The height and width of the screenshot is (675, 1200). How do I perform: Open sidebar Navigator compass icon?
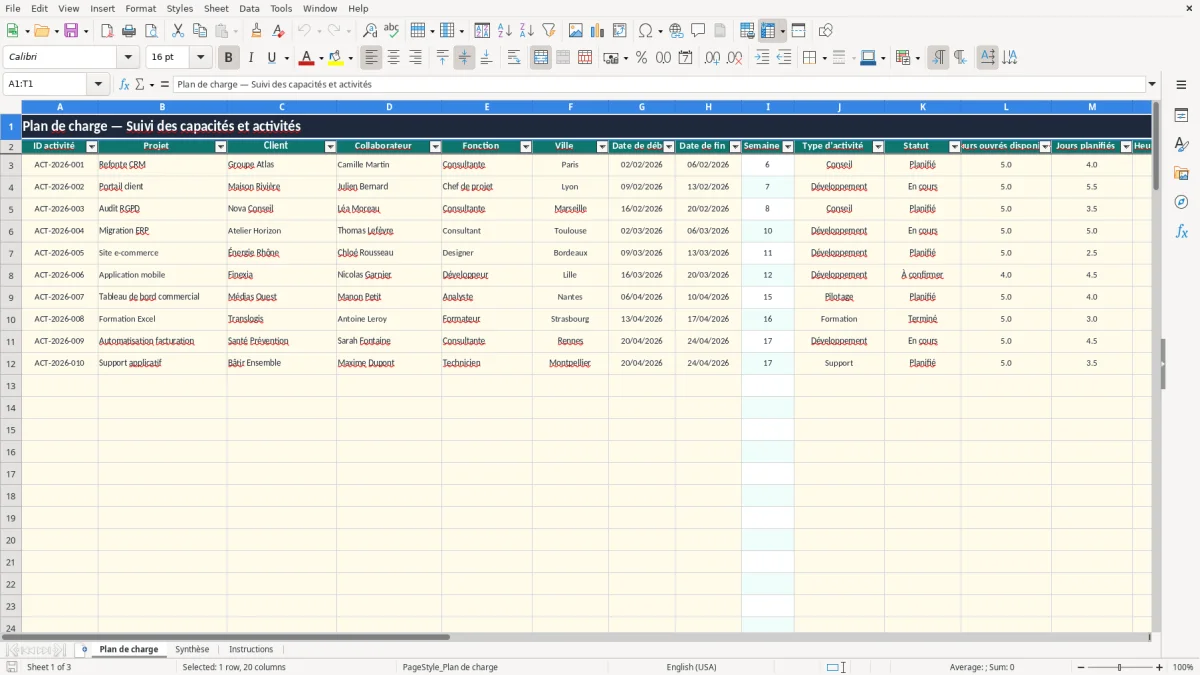pos(1181,203)
